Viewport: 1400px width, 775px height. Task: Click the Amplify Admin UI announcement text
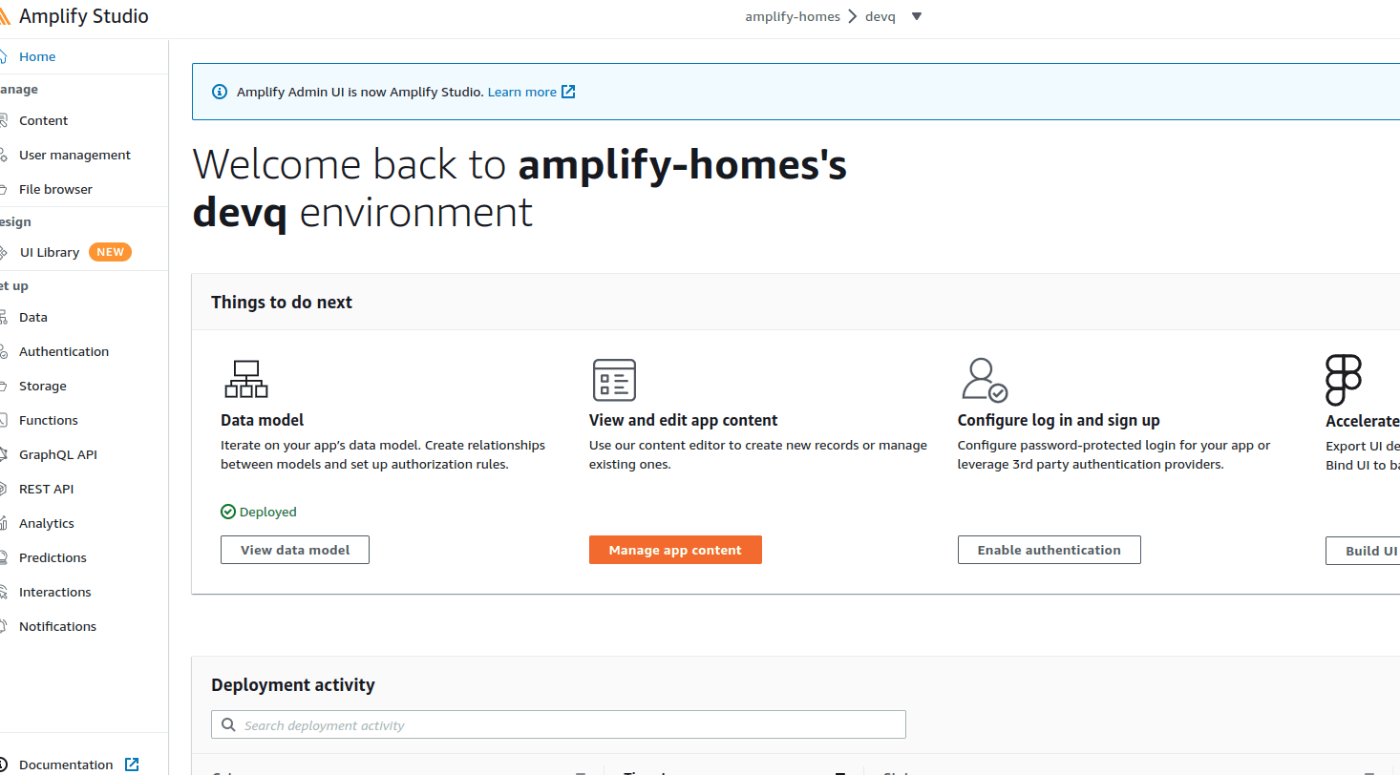coord(360,92)
